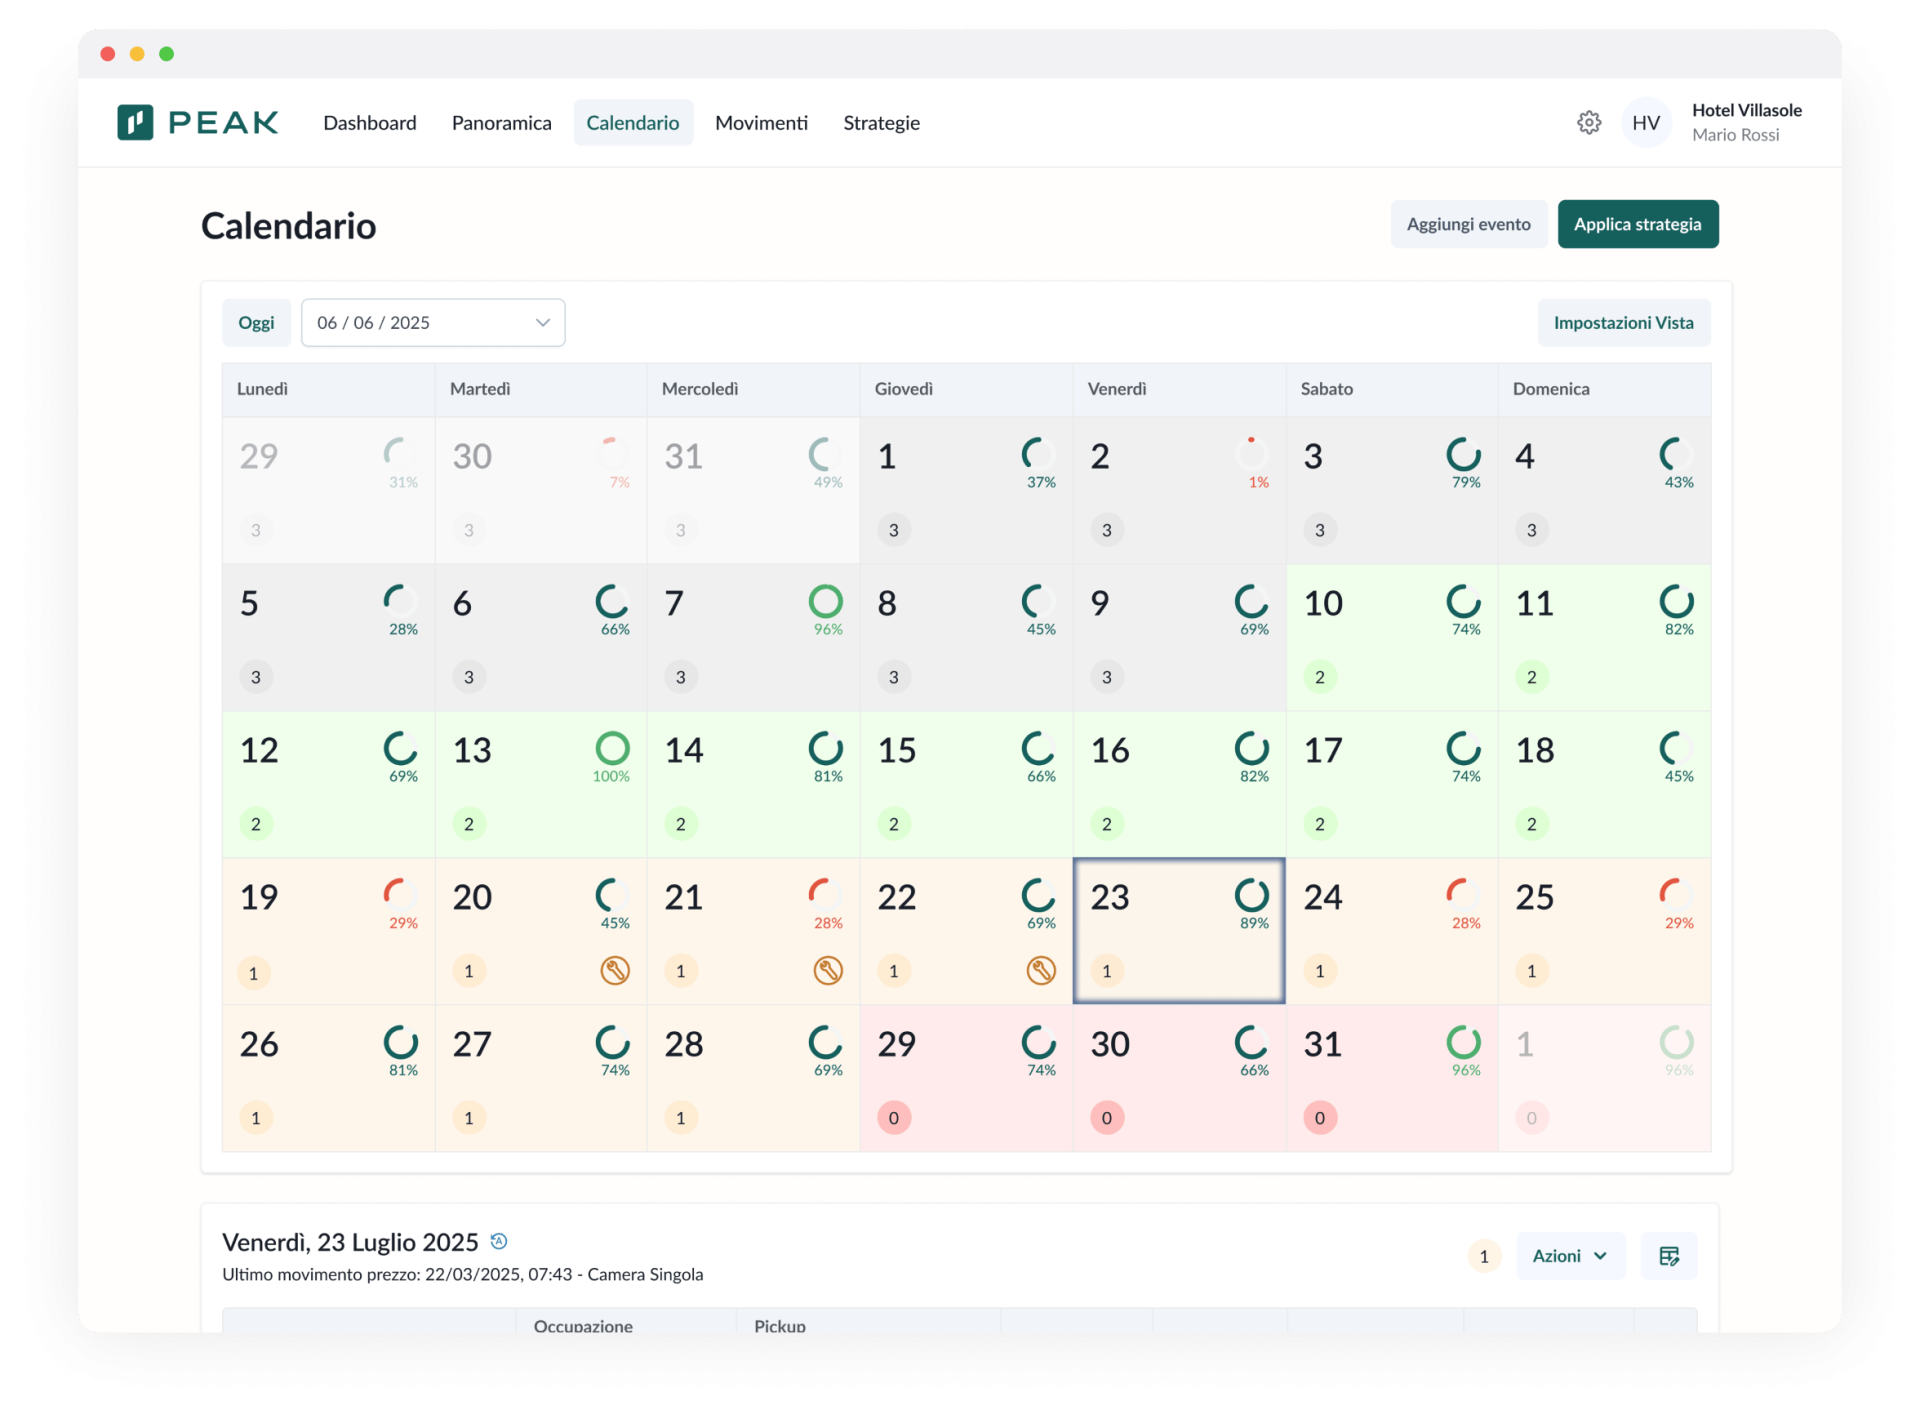Click the PEAK logo icon
This screenshot has width=1920, height=1410.
[x=136, y=123]
